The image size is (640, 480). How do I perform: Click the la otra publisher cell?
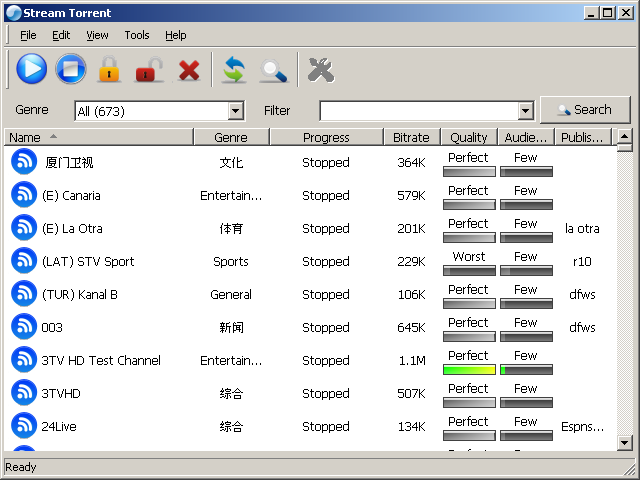click(x=582, y=229)
